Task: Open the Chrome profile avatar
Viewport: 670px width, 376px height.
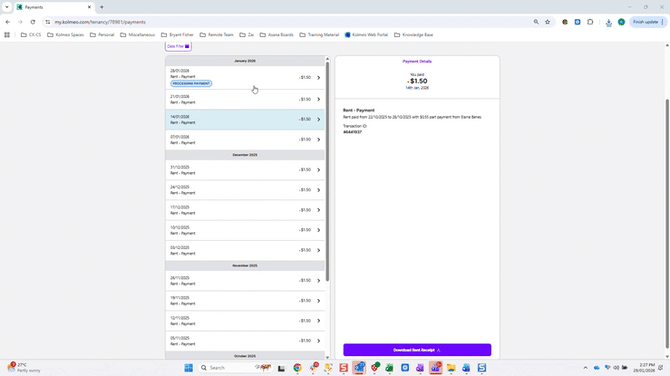Action: pos(621,22)
